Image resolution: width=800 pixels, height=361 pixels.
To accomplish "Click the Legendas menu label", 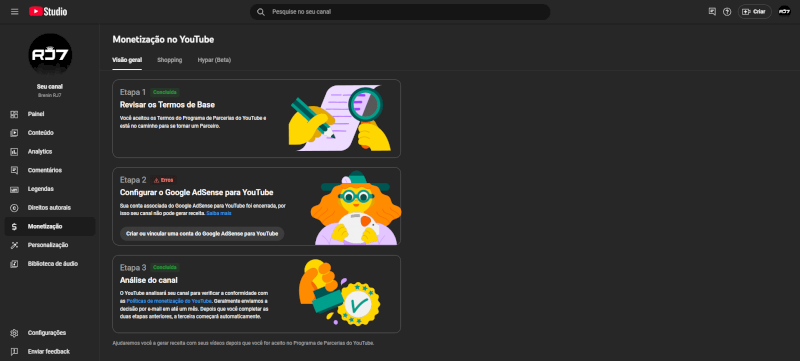I will (x=41, y=189).
